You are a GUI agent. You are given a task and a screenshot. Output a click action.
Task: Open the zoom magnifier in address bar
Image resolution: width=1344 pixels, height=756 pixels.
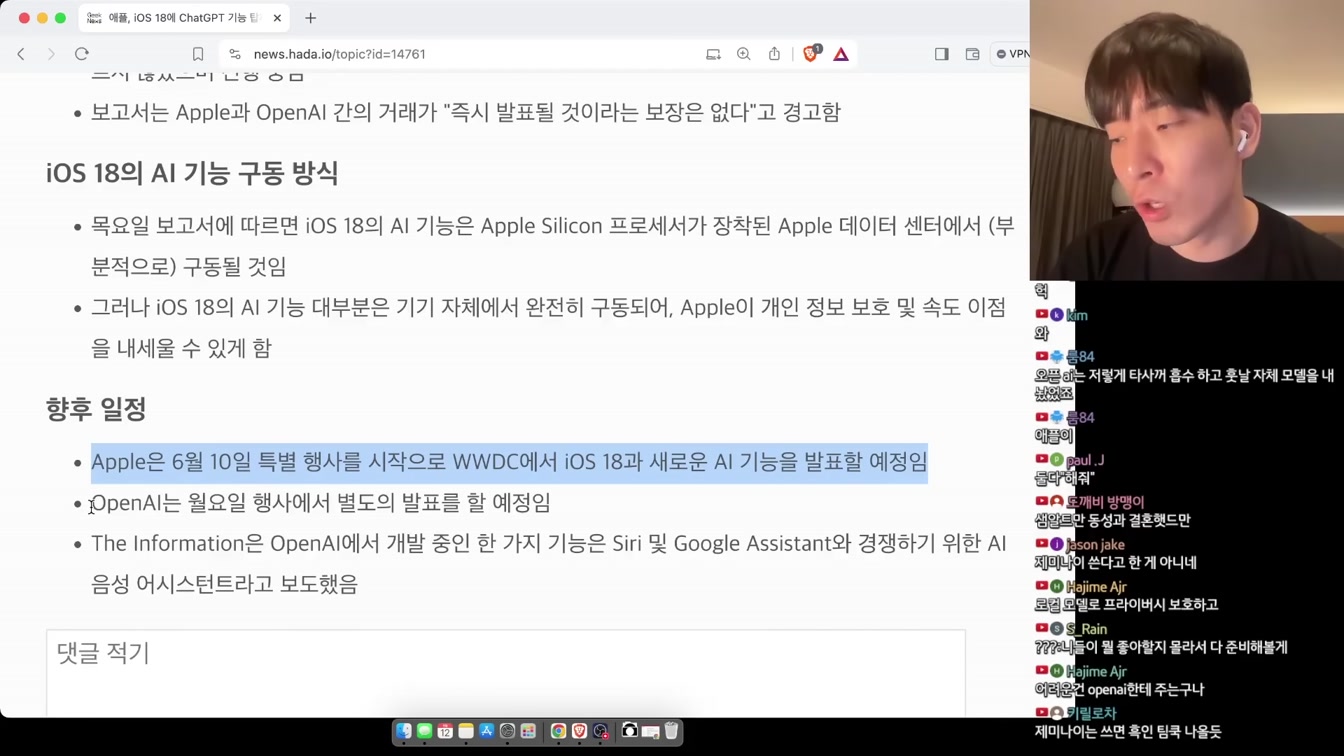point(743,54)
